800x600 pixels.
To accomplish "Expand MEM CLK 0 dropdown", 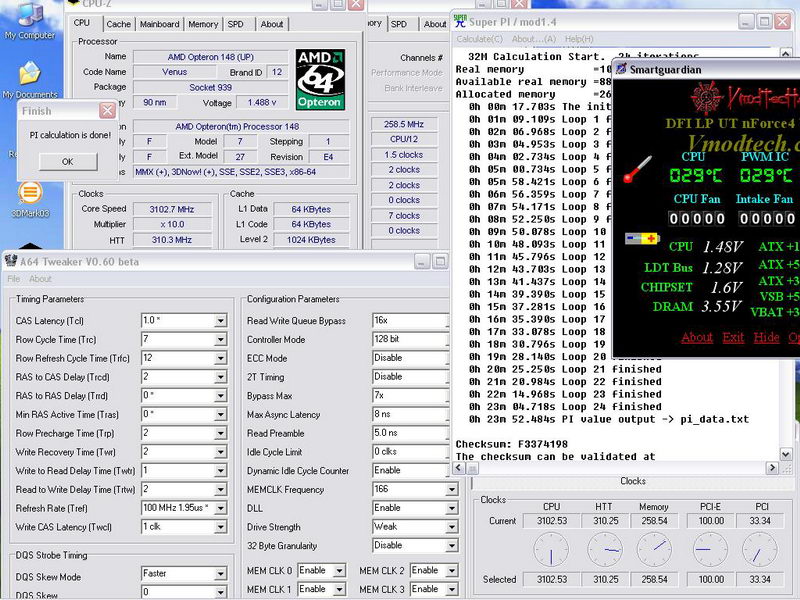I will (x=339, y=571).
